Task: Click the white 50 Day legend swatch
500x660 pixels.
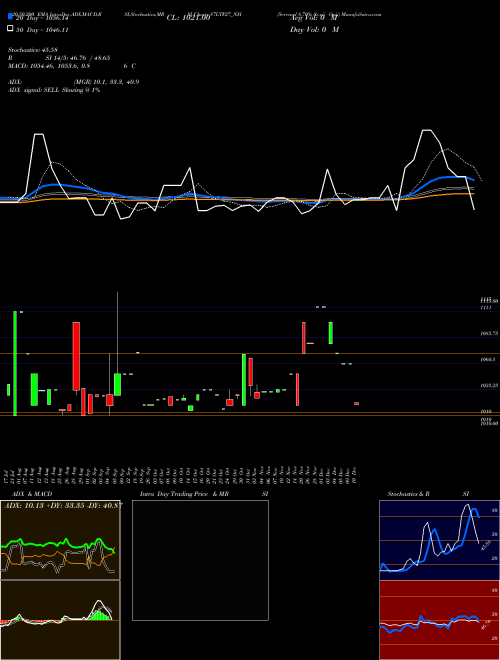Action: [10, 29]
